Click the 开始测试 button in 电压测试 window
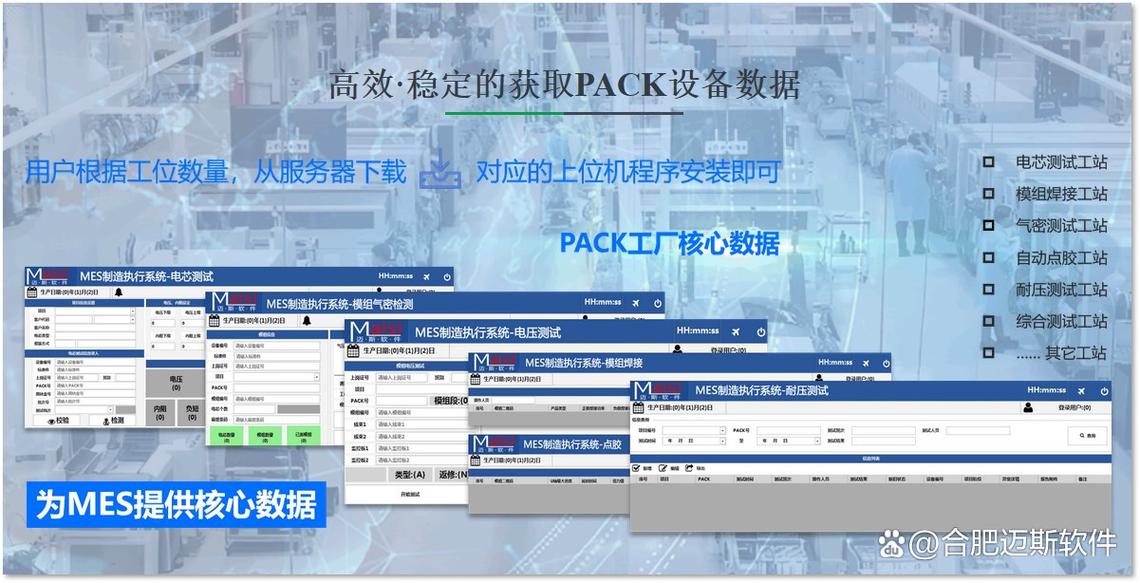 click(x=412, y=494)
